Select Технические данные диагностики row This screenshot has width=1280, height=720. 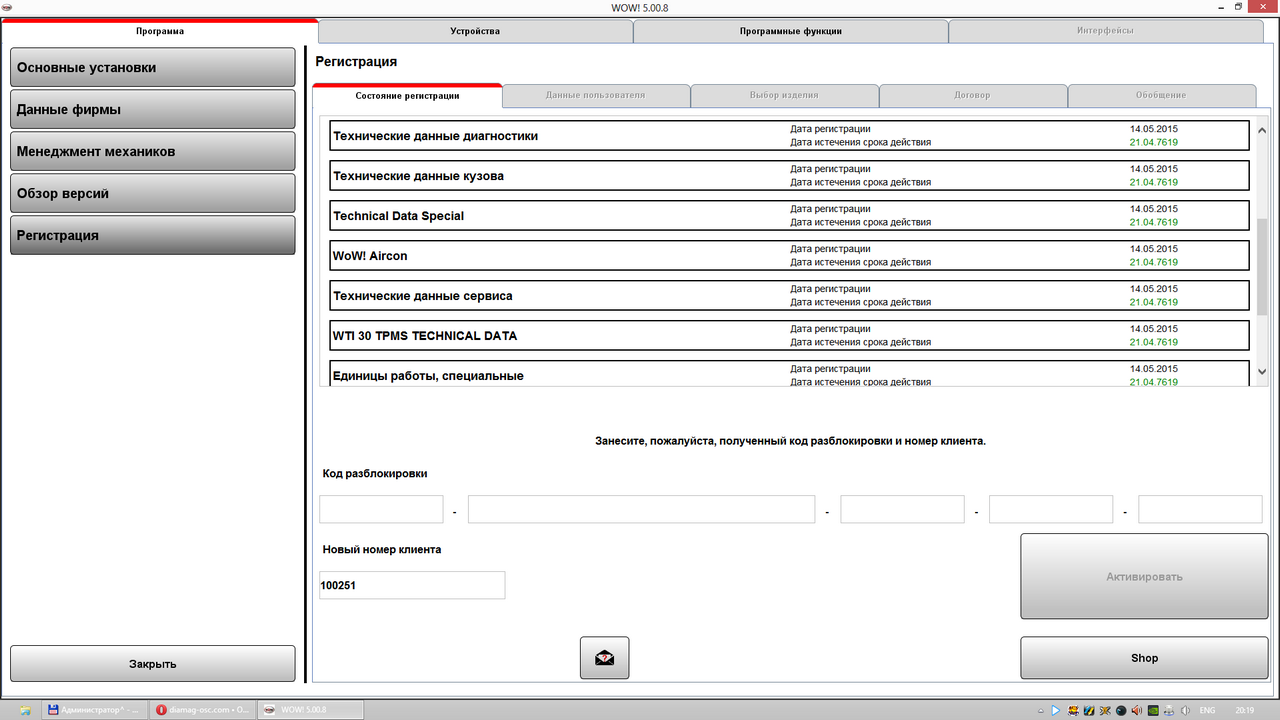point(789,136)
